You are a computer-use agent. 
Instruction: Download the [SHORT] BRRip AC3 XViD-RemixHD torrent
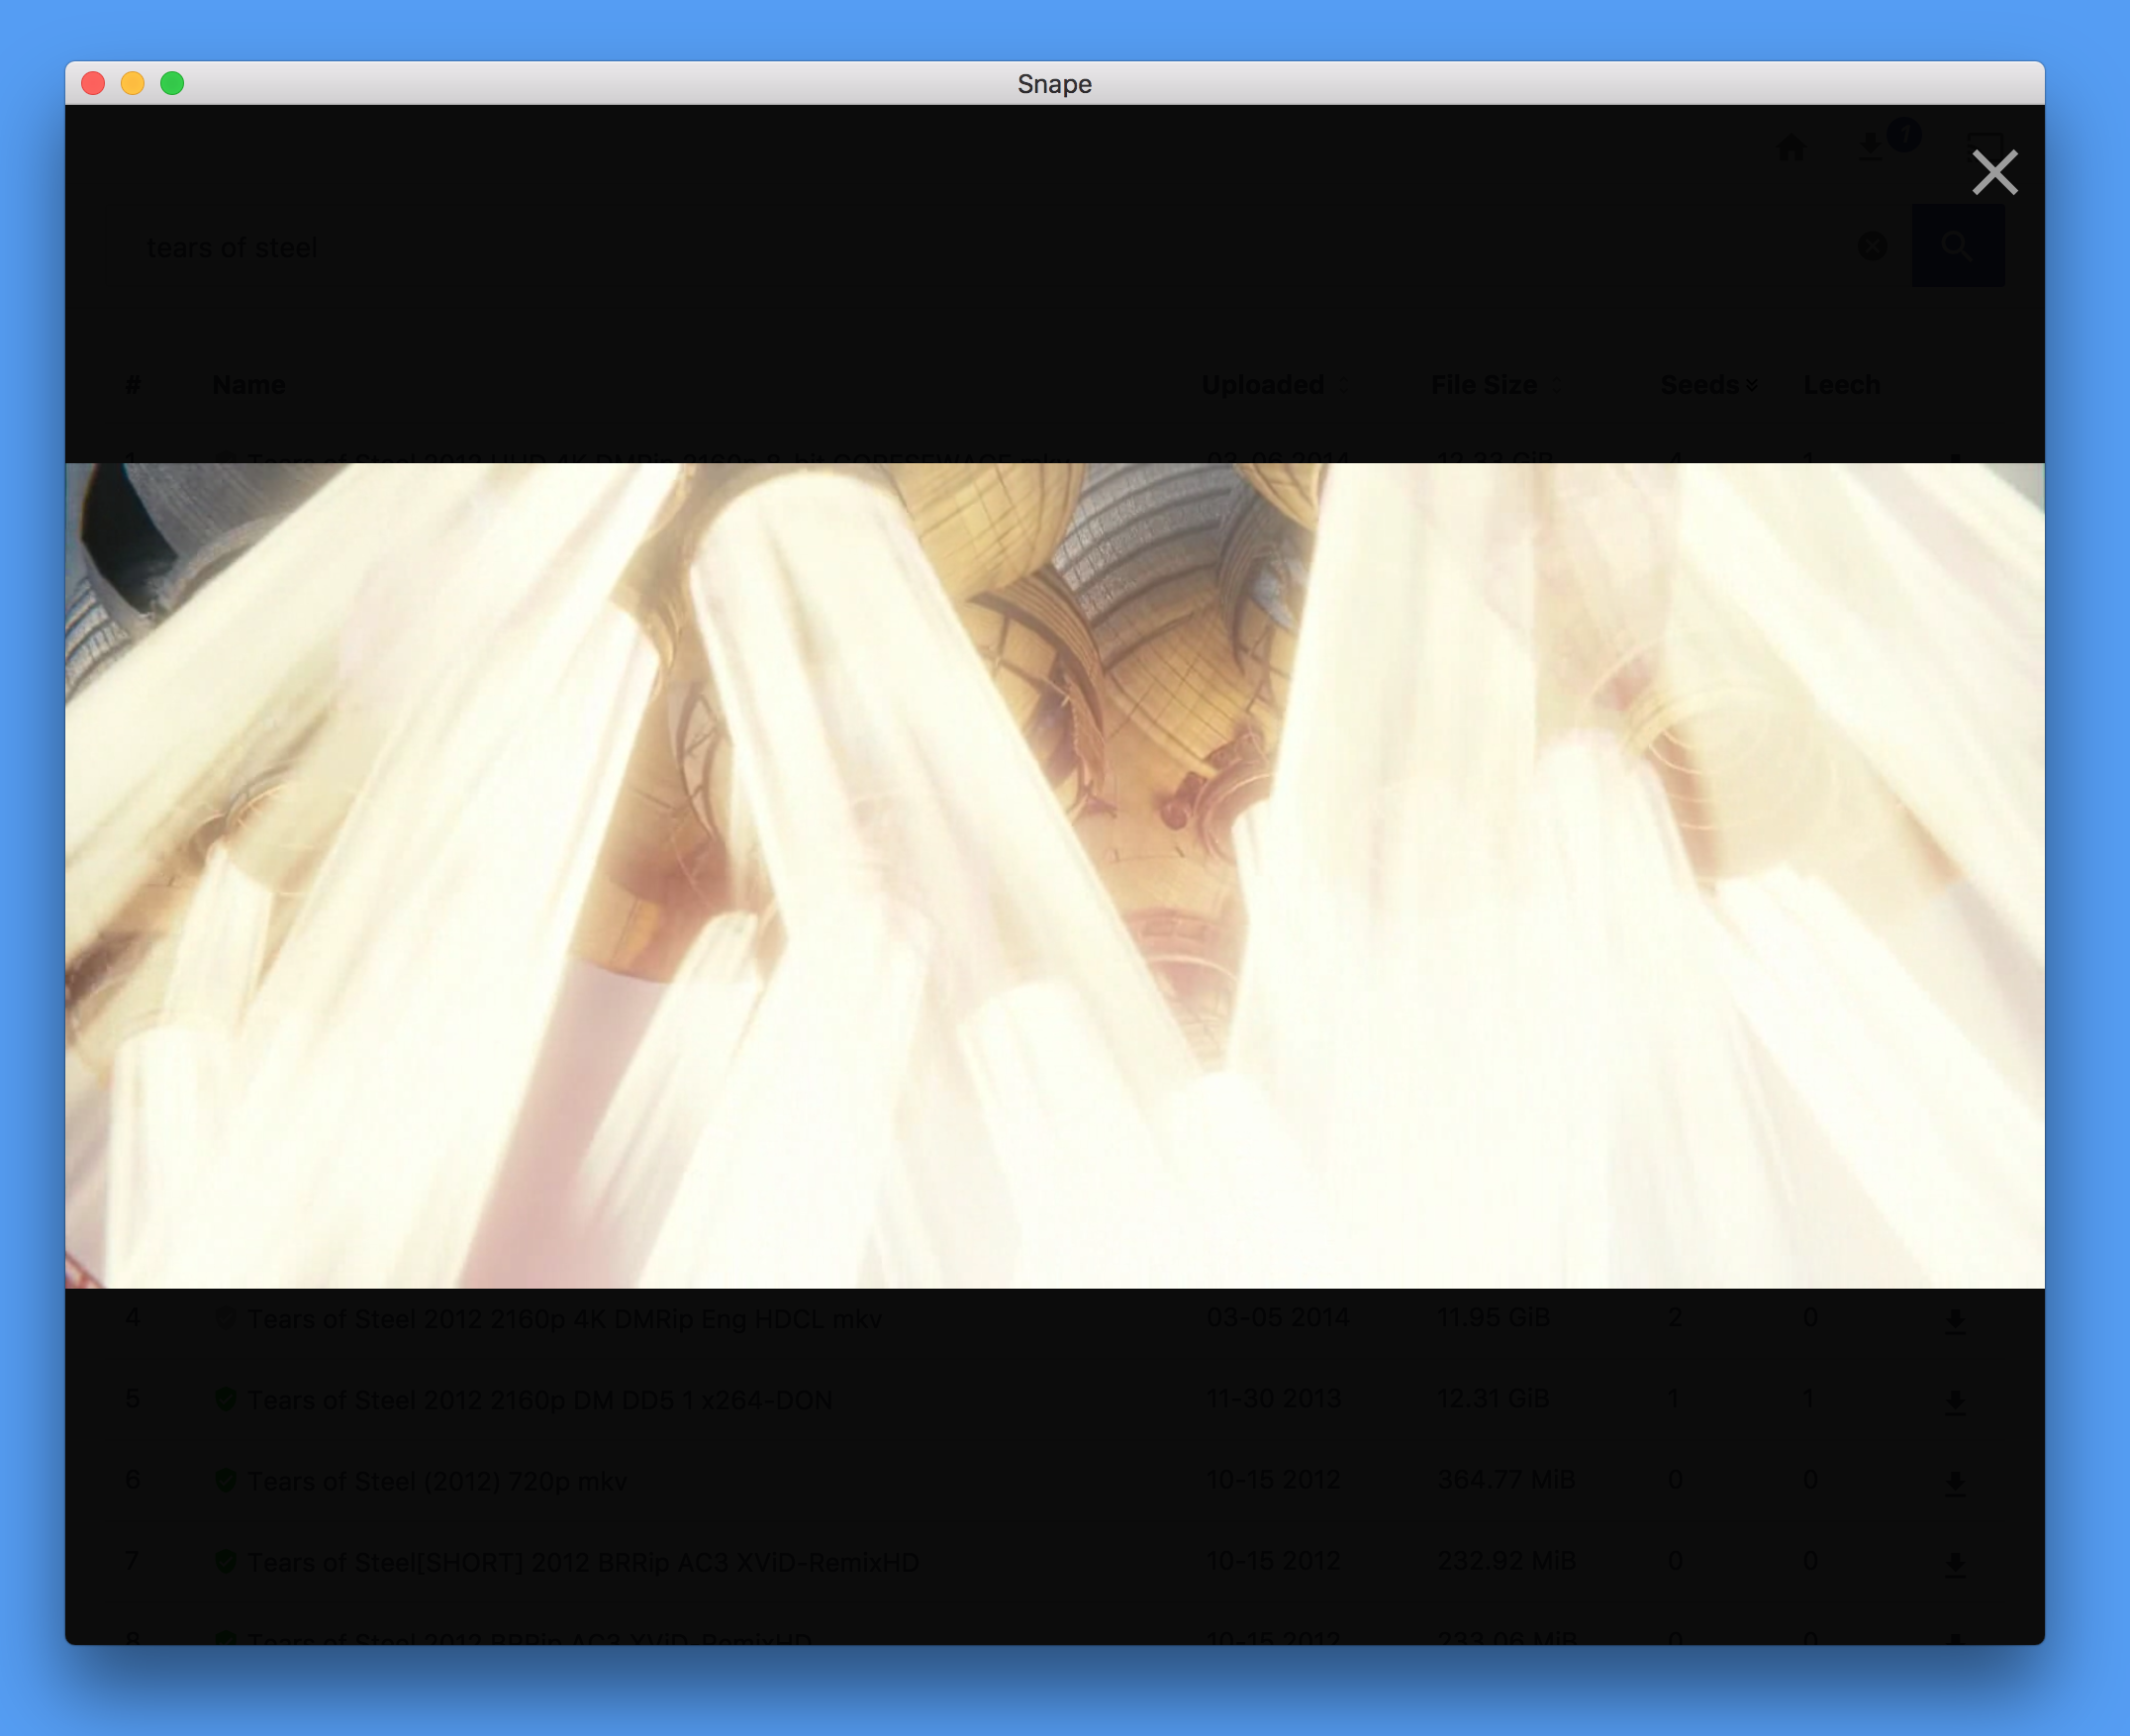(1955, 1563)
